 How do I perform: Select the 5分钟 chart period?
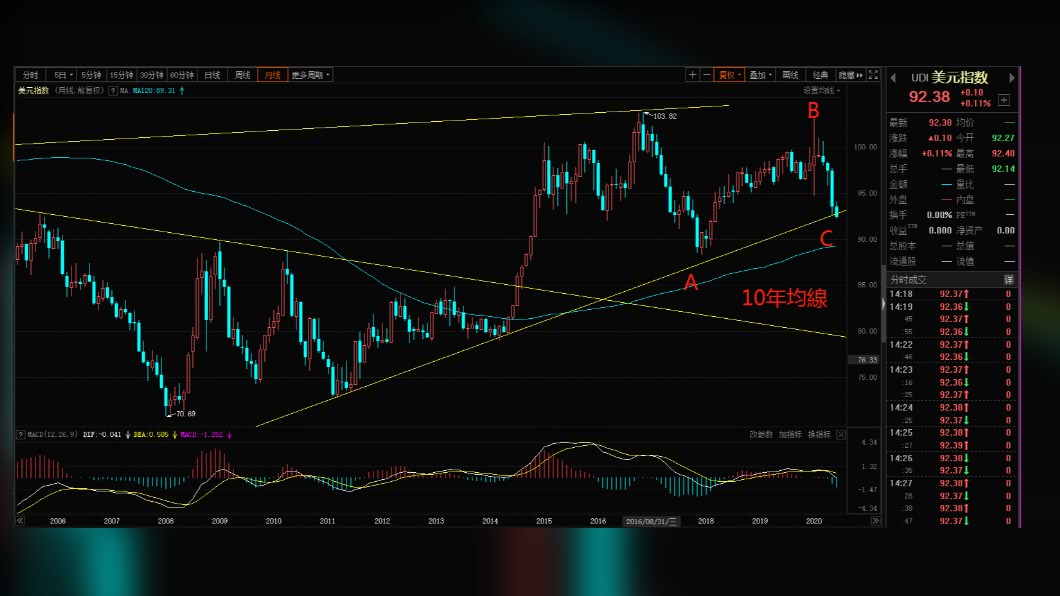click(91, 75)
